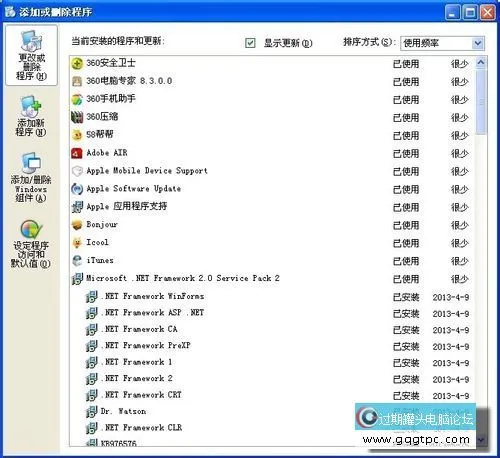Select Apple Mobile Device Support entry text

pyautogui.click(x=147, y=171)
